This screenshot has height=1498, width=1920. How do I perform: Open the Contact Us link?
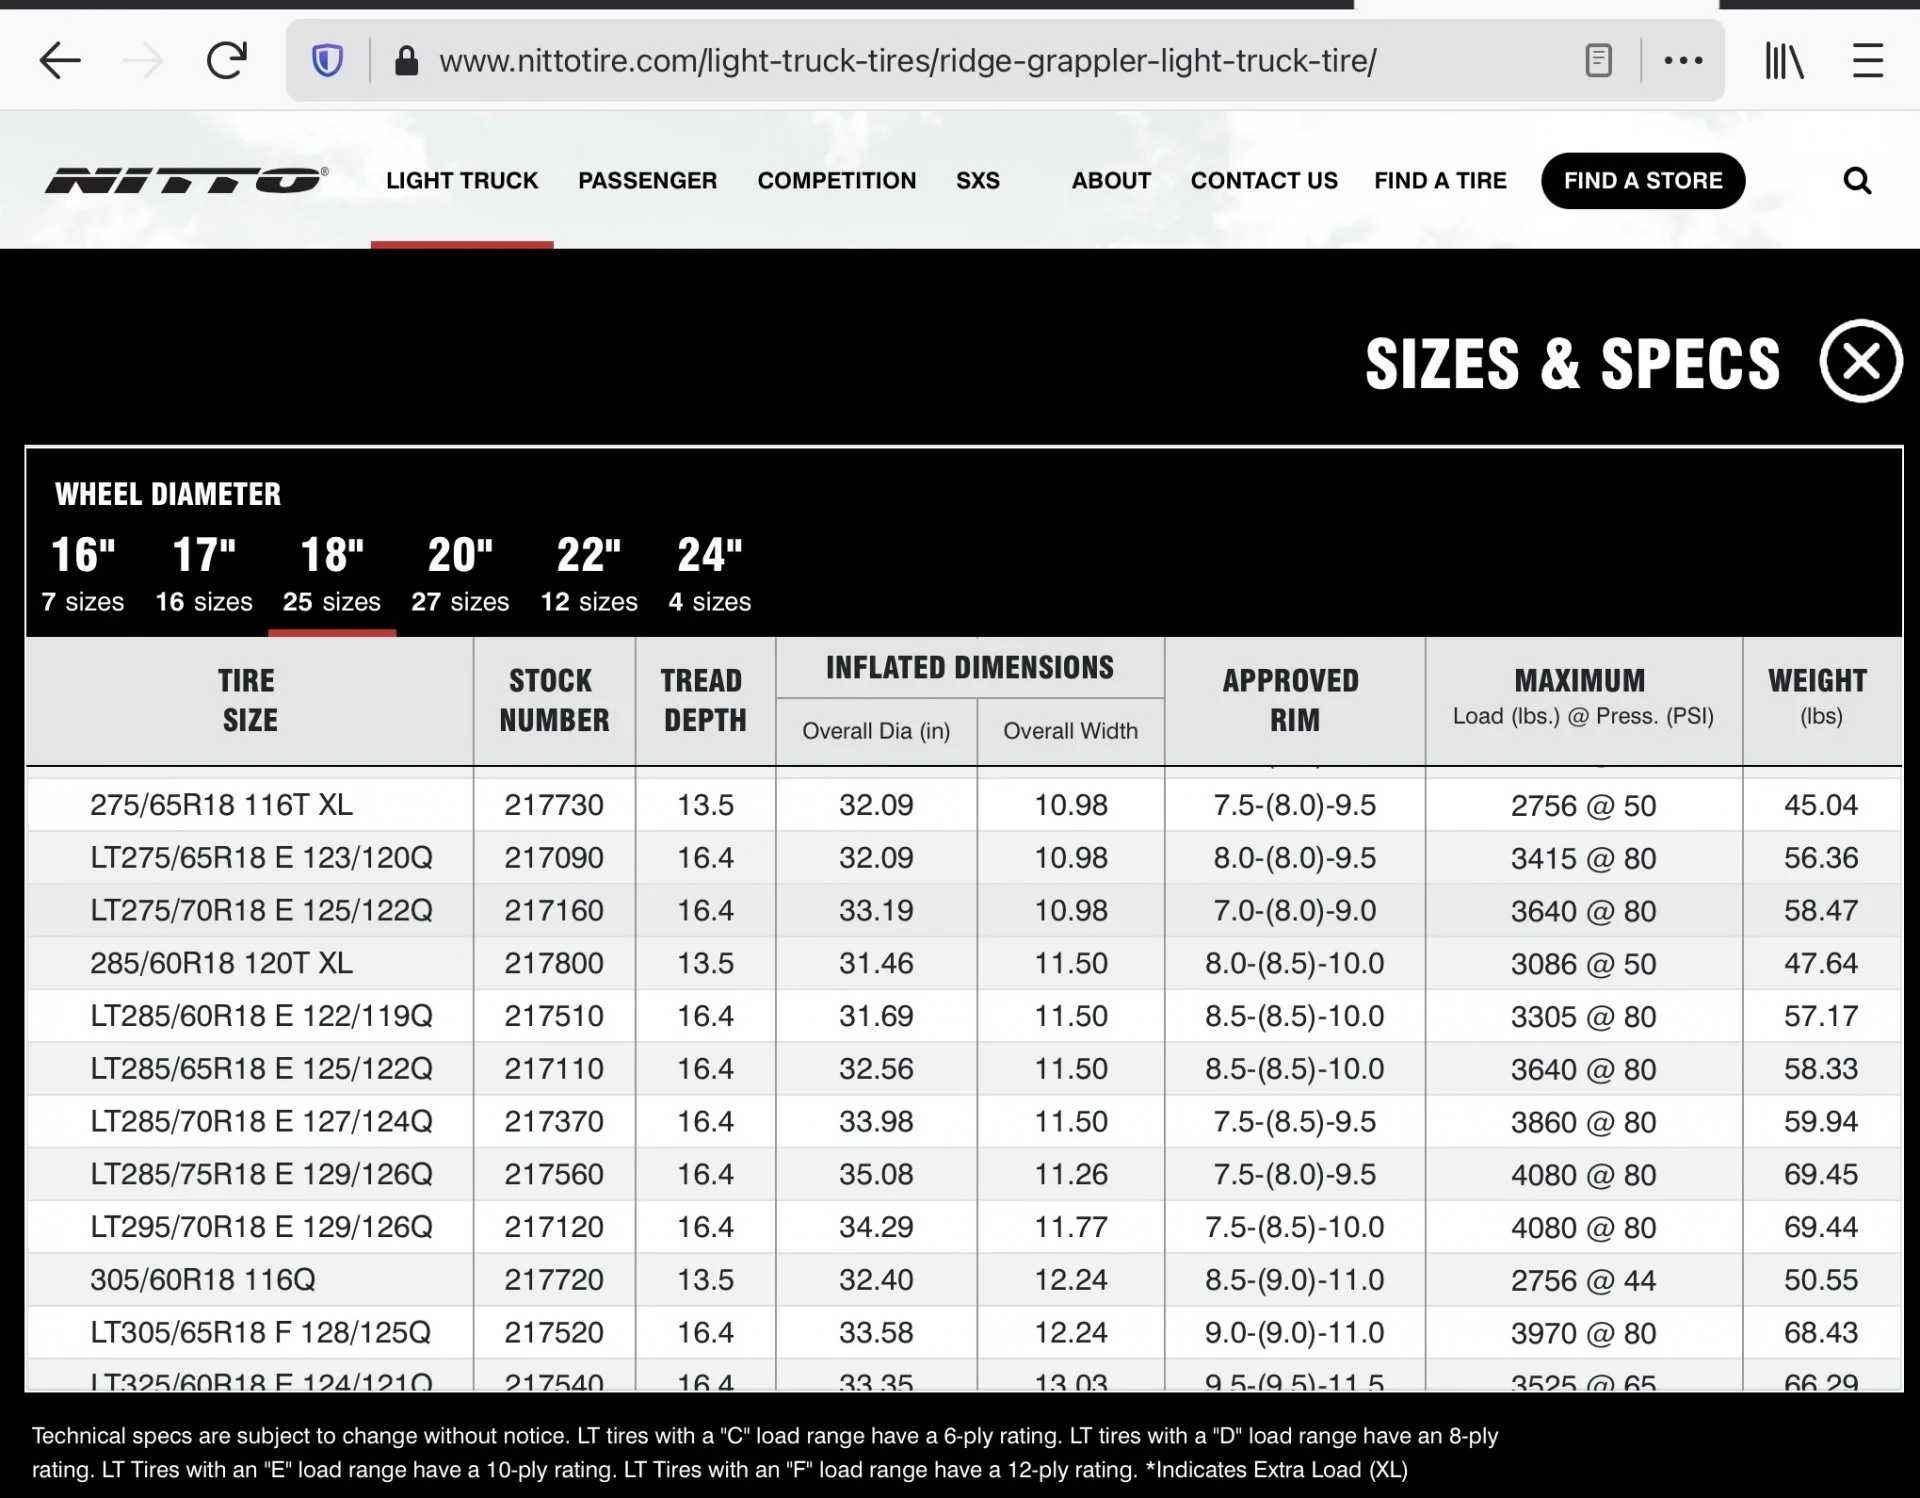(1264, 181)
